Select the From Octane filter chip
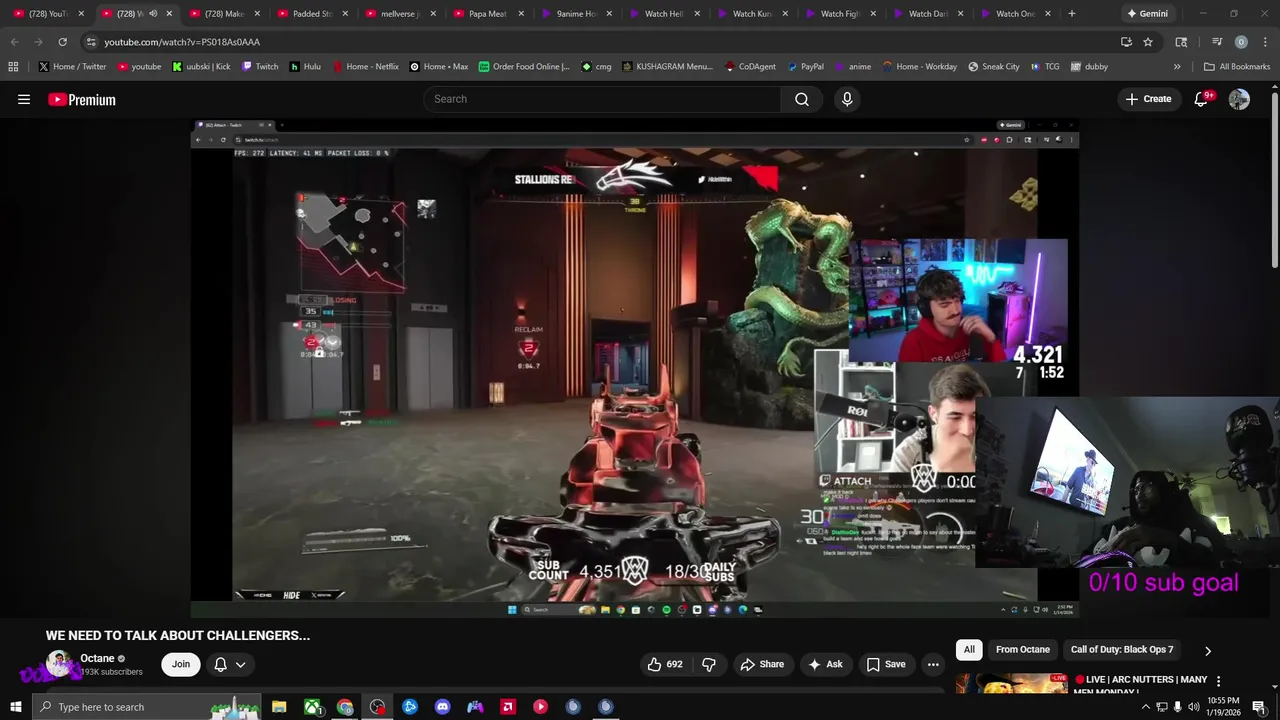 click(1023, 650)
